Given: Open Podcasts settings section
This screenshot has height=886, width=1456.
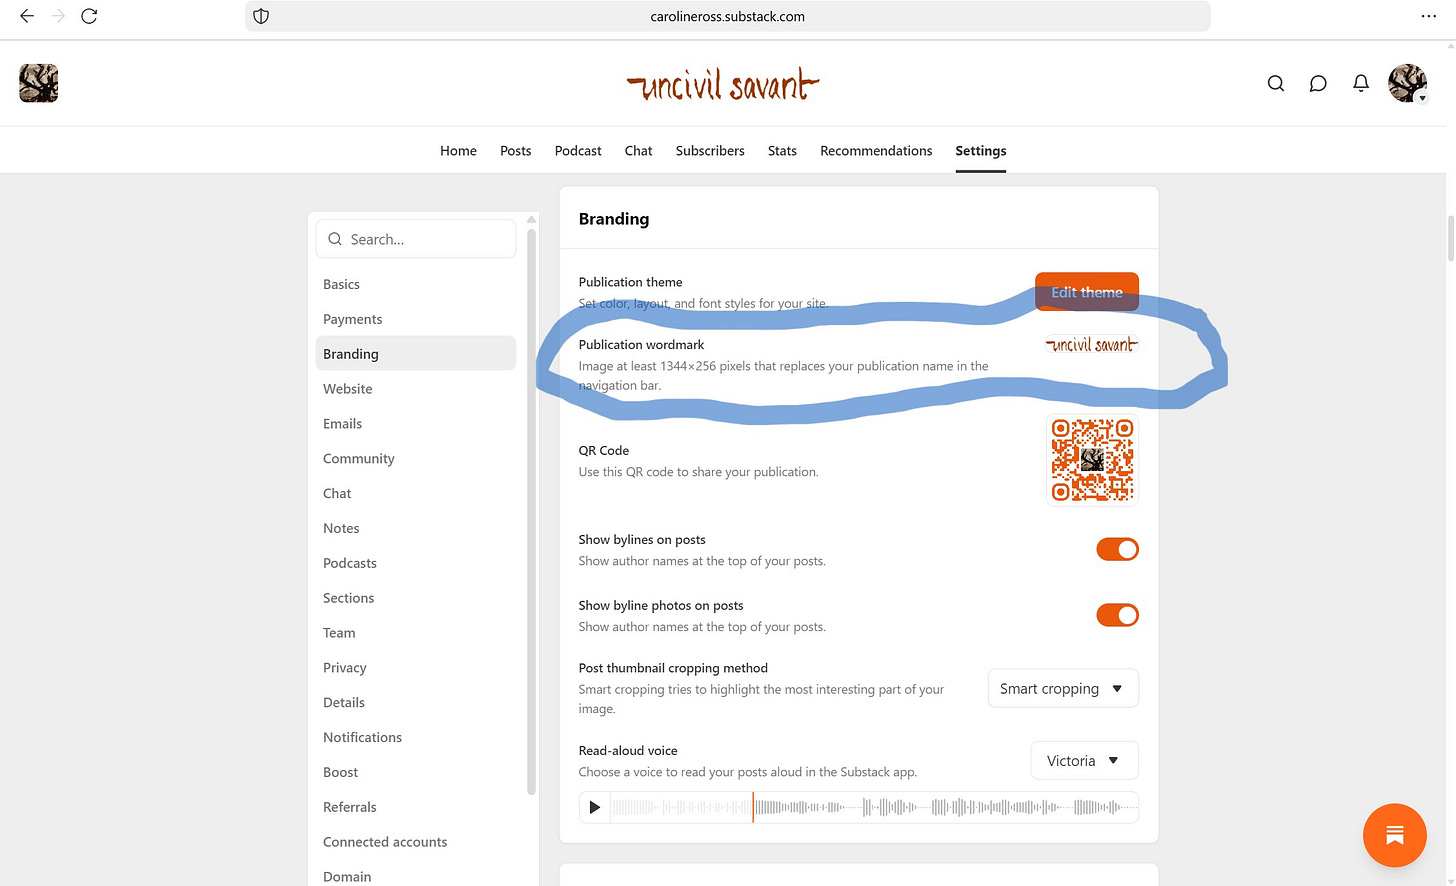Looking at the screenshot, I should (x=416, y=563).
